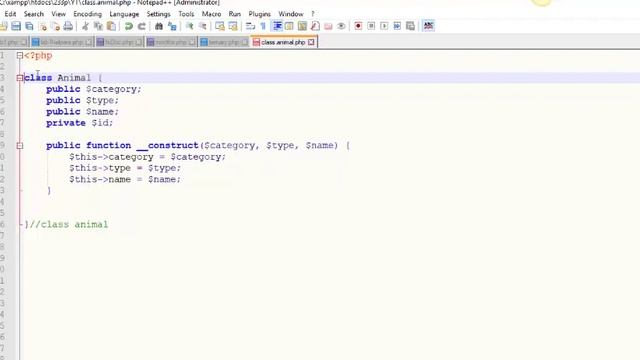The image size is (640, 360).
Task: Open the View menu
Action: click(58, 14)
